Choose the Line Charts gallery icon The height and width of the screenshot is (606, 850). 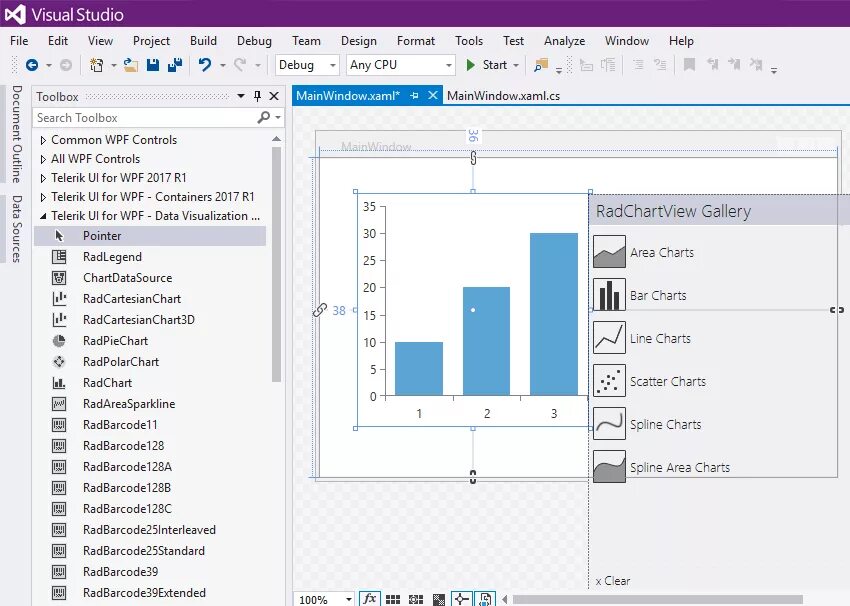609,337
